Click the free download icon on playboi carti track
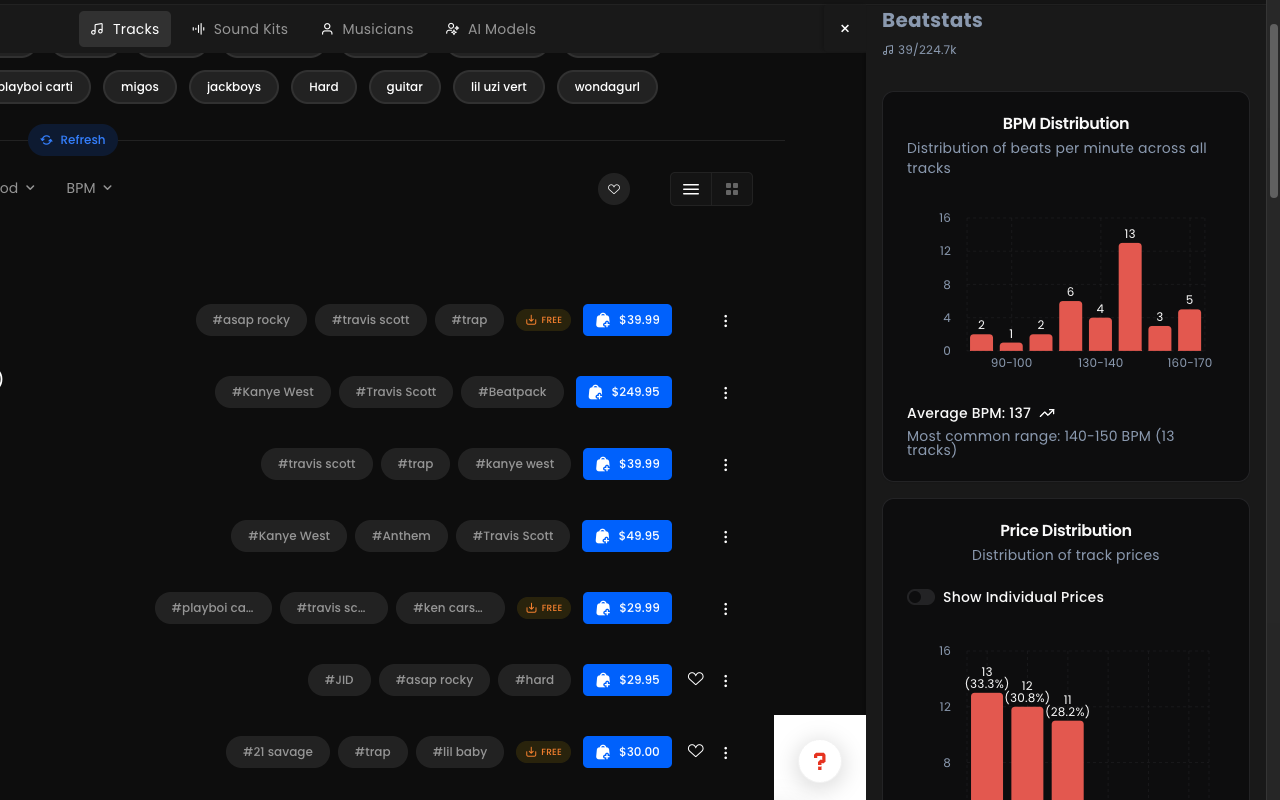This screenshot has width=1280, height=800. tap(543, 607)
